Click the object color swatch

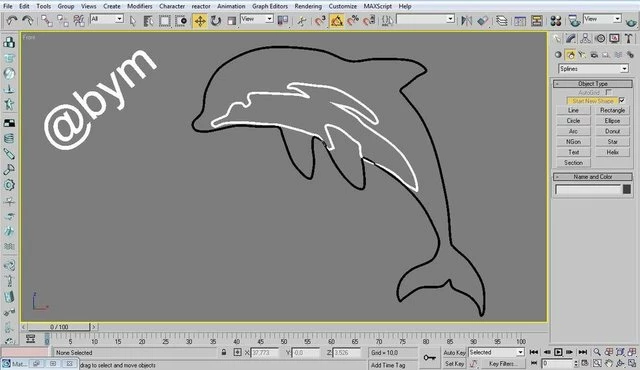point(627,189)
